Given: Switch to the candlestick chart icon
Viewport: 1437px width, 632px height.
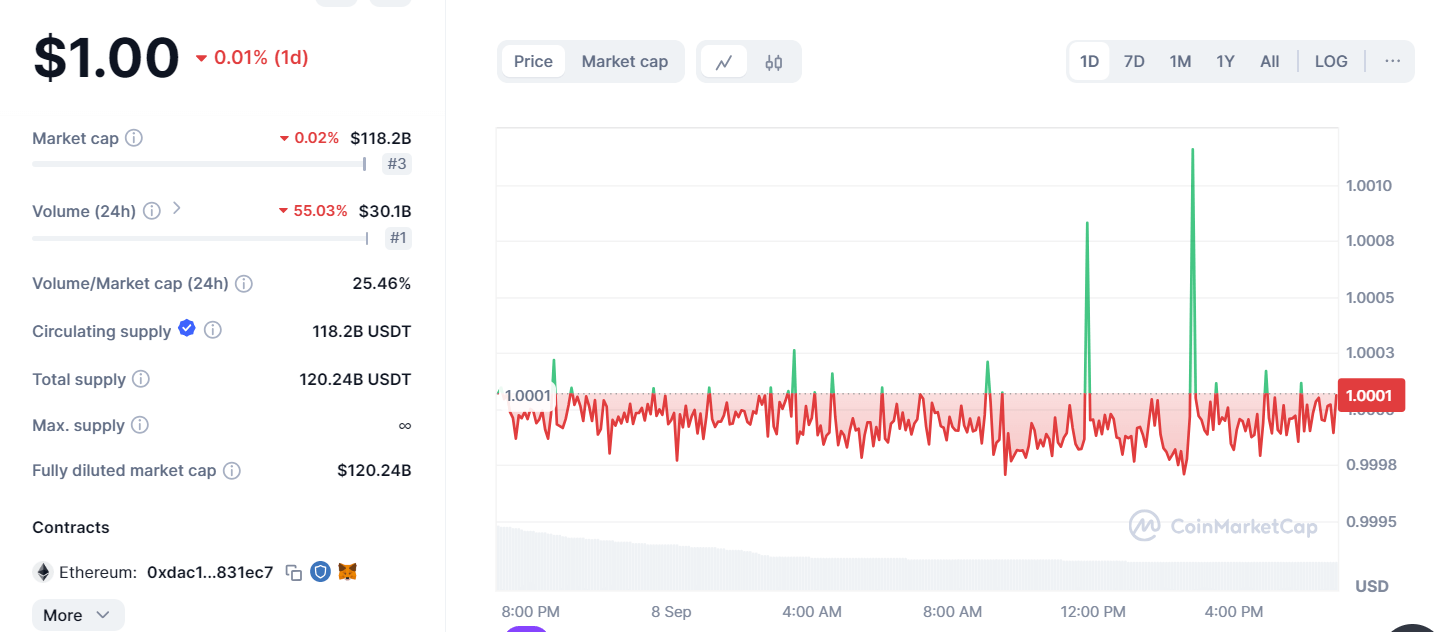Looking at the screenshot, I should (x=773, y=62).
